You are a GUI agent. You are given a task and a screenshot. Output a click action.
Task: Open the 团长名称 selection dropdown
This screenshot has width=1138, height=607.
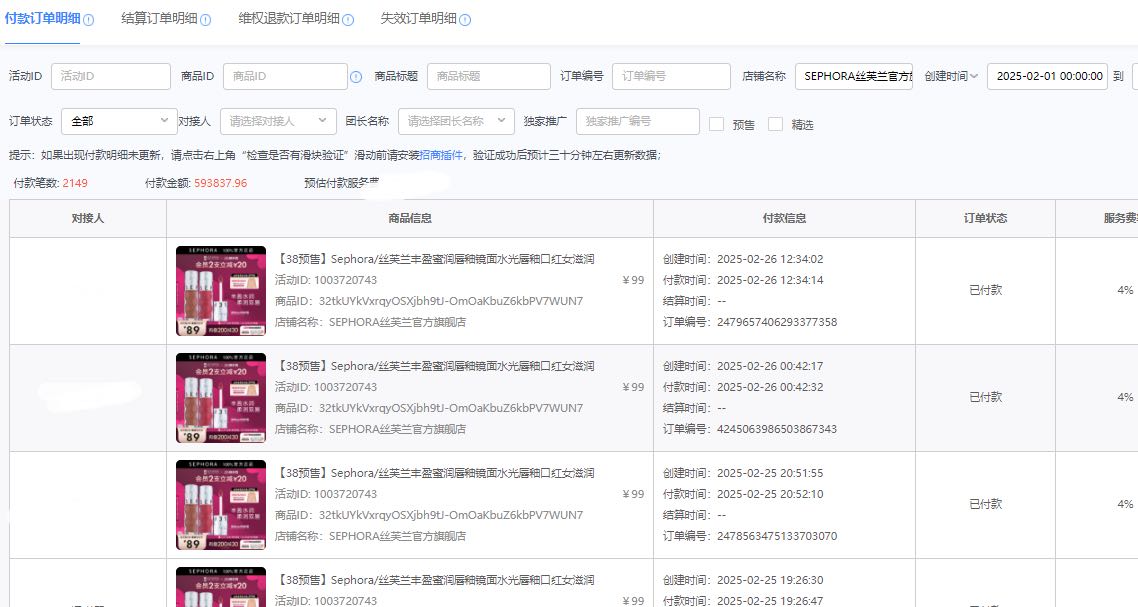(x=457, y=121)
